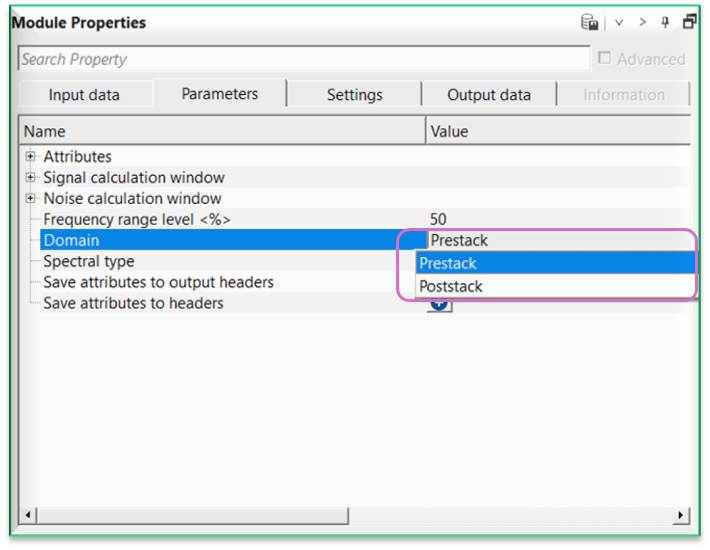710x550 pixels.
Task: Click the database save icon in title bar
Action: coord(590,22)
